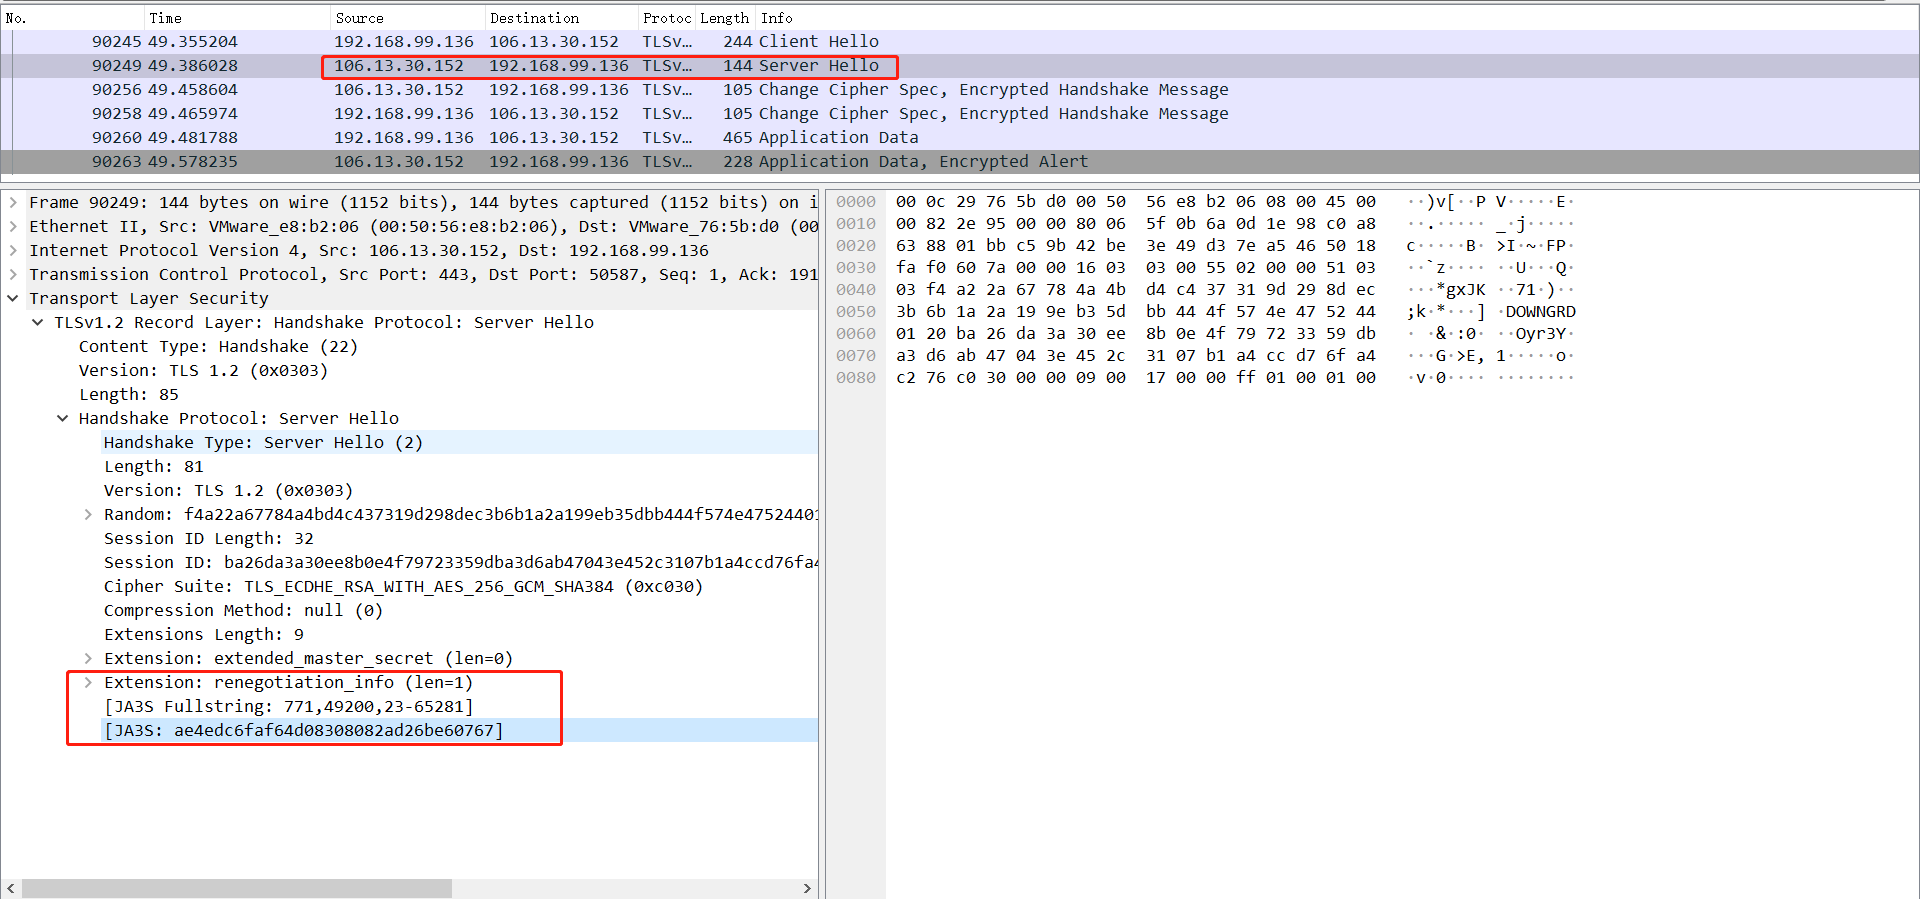Select packet 90260 Application Data row
Image resolution: width=1920 pixels, height=899 pixels.
tap(600, 138)
